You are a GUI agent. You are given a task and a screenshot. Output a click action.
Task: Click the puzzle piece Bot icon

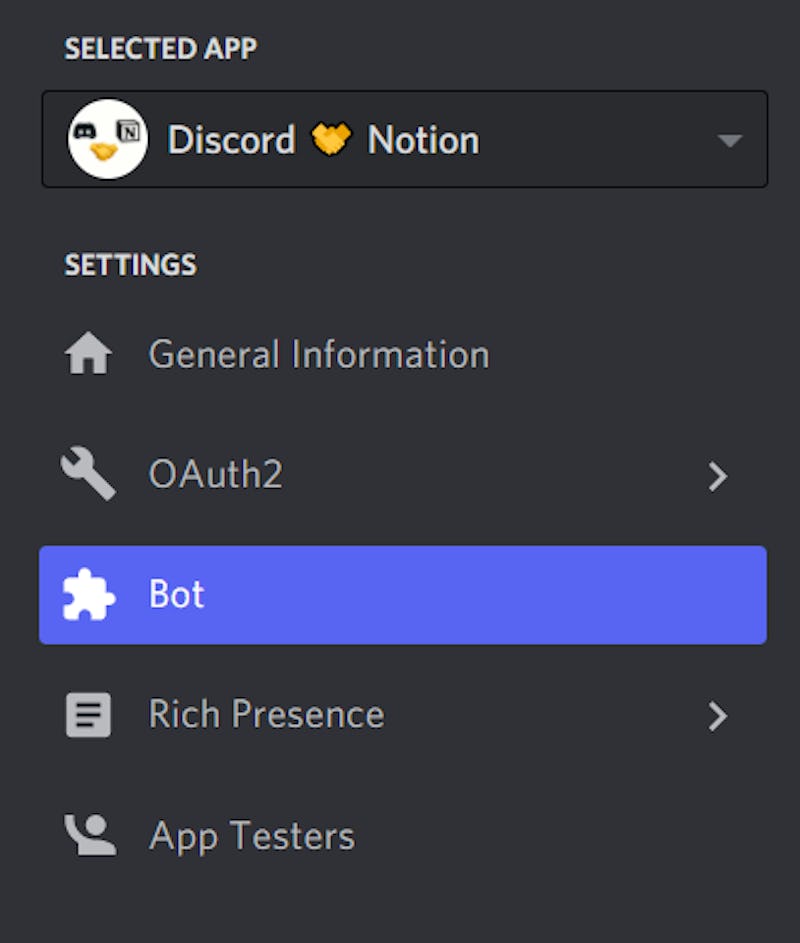(x=88, y=595)
